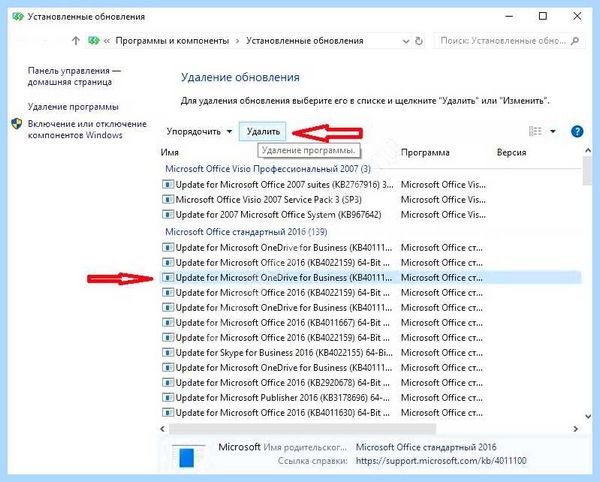Open the Упорядочить dropdown menu
Viewport: 600px width, 482px height.
click(199, 132)
